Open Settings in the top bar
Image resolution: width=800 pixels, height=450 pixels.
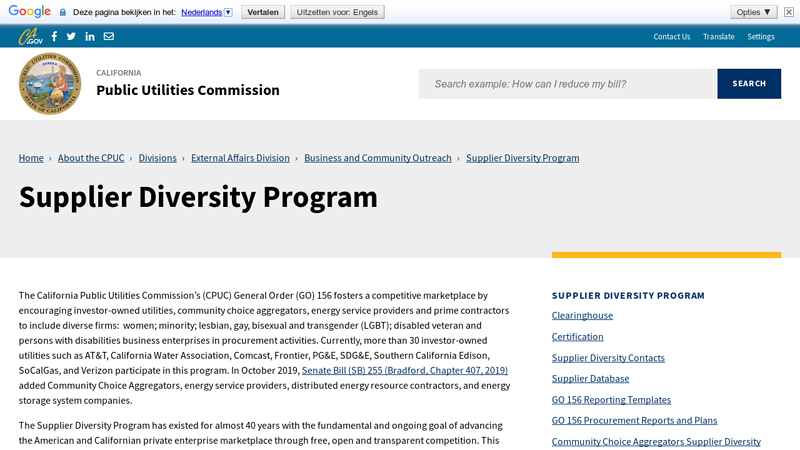[761, 37]
